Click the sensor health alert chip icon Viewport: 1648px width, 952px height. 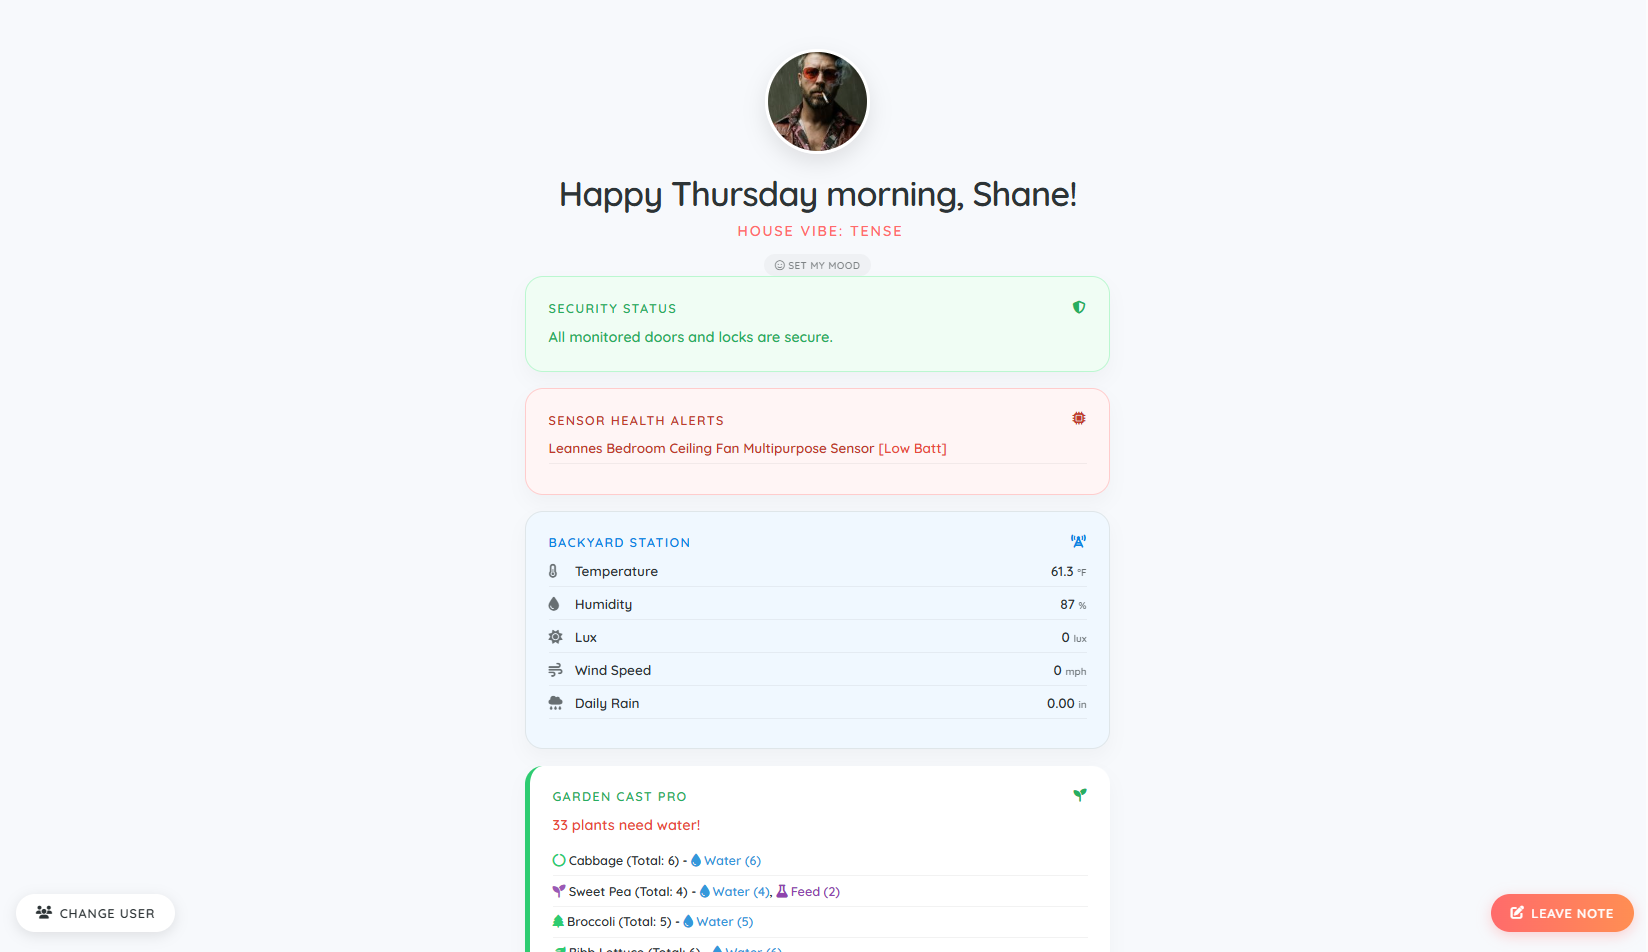(x=1079, y=418)
